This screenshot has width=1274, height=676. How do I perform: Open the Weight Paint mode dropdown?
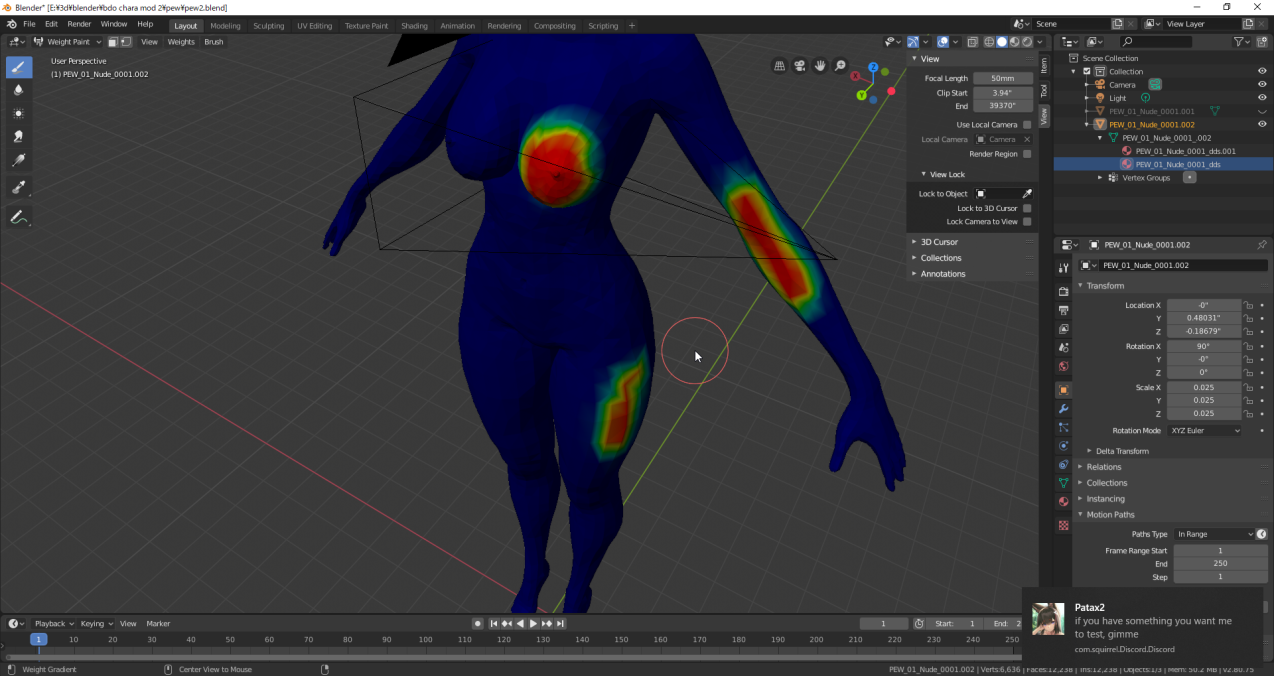[x=68, y=42]
